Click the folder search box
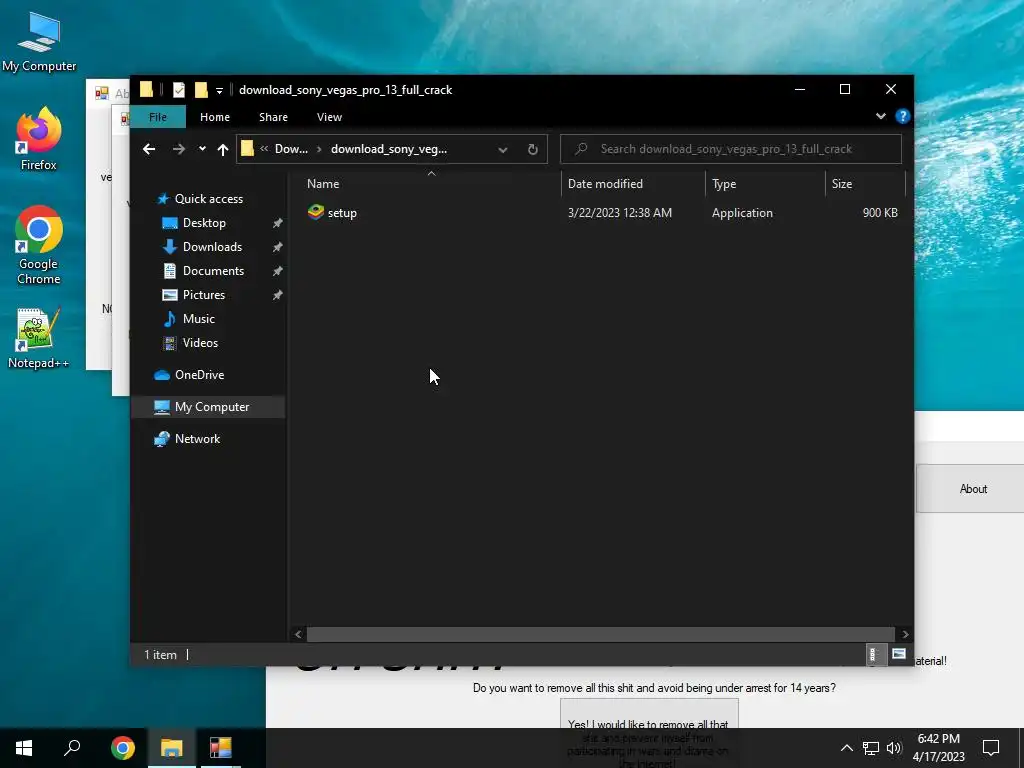Viewport: 1024px width, 768px height. point(731,149)
